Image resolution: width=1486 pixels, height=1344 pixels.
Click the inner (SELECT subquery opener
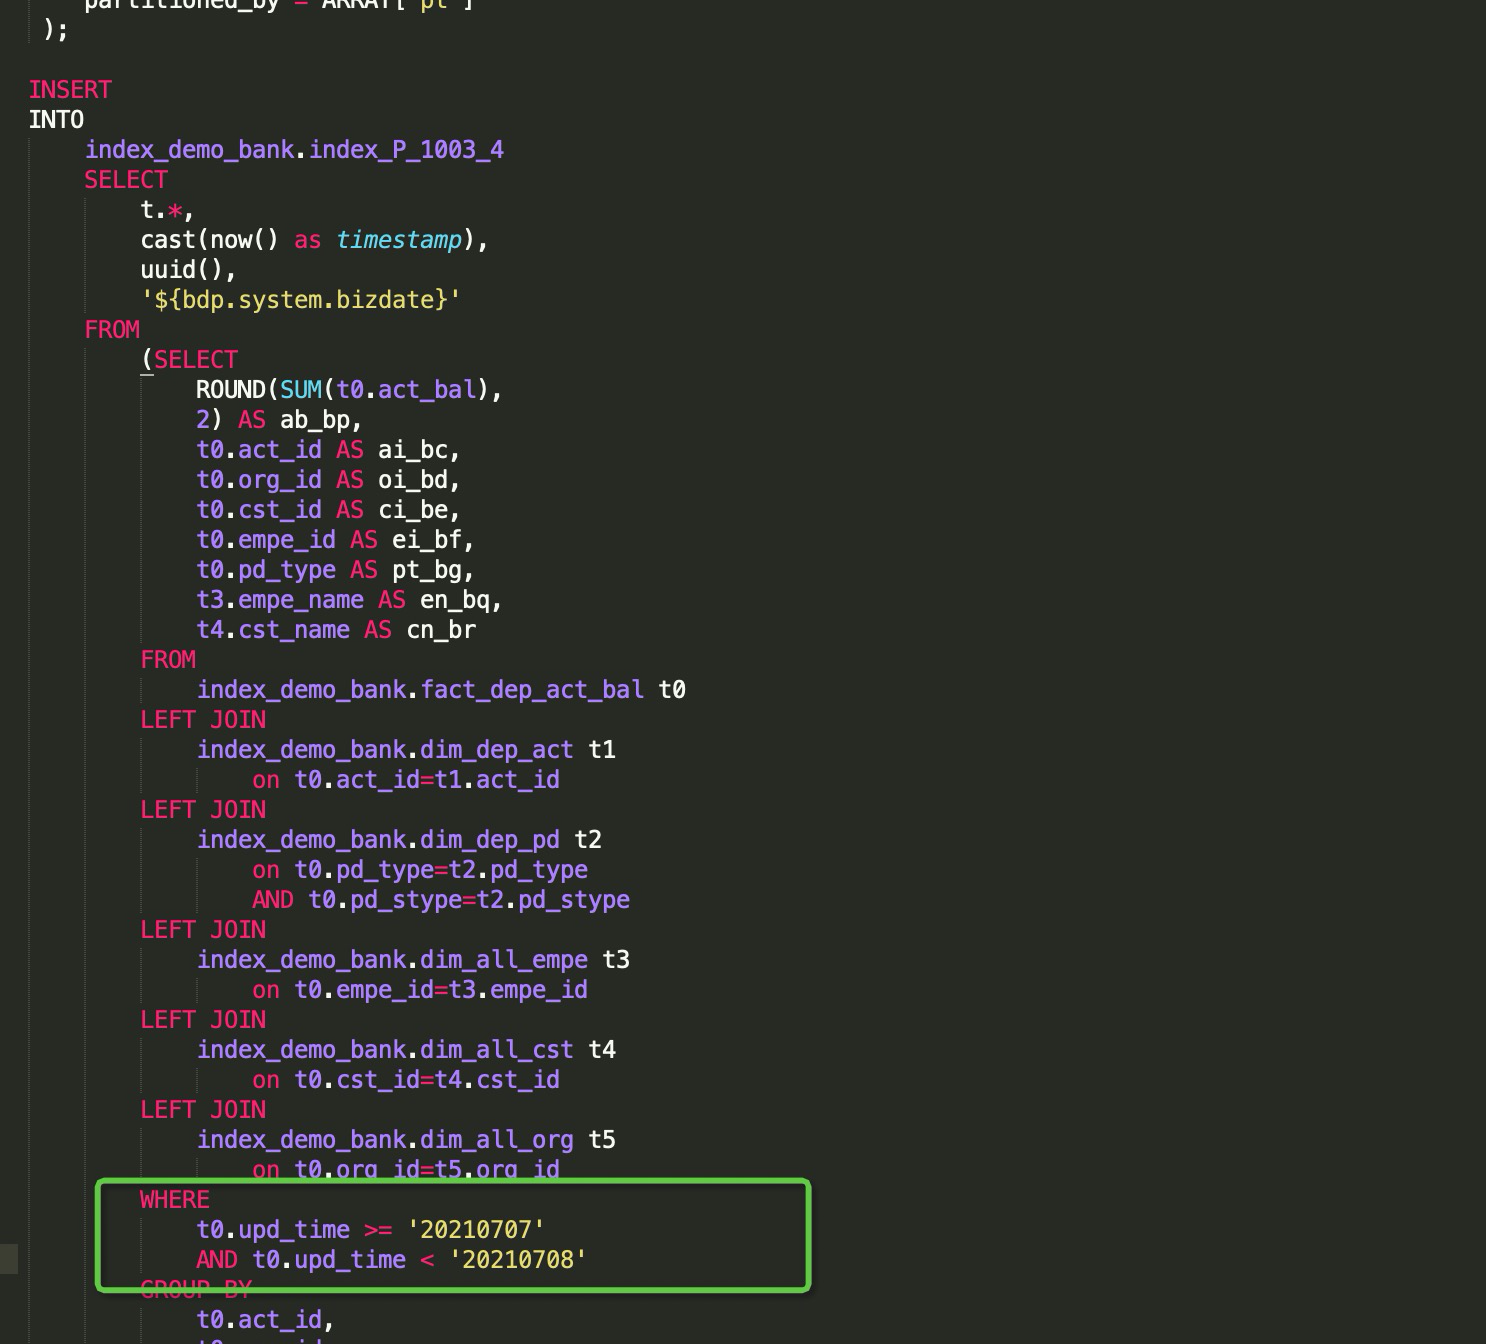click(x=189, y=360)
